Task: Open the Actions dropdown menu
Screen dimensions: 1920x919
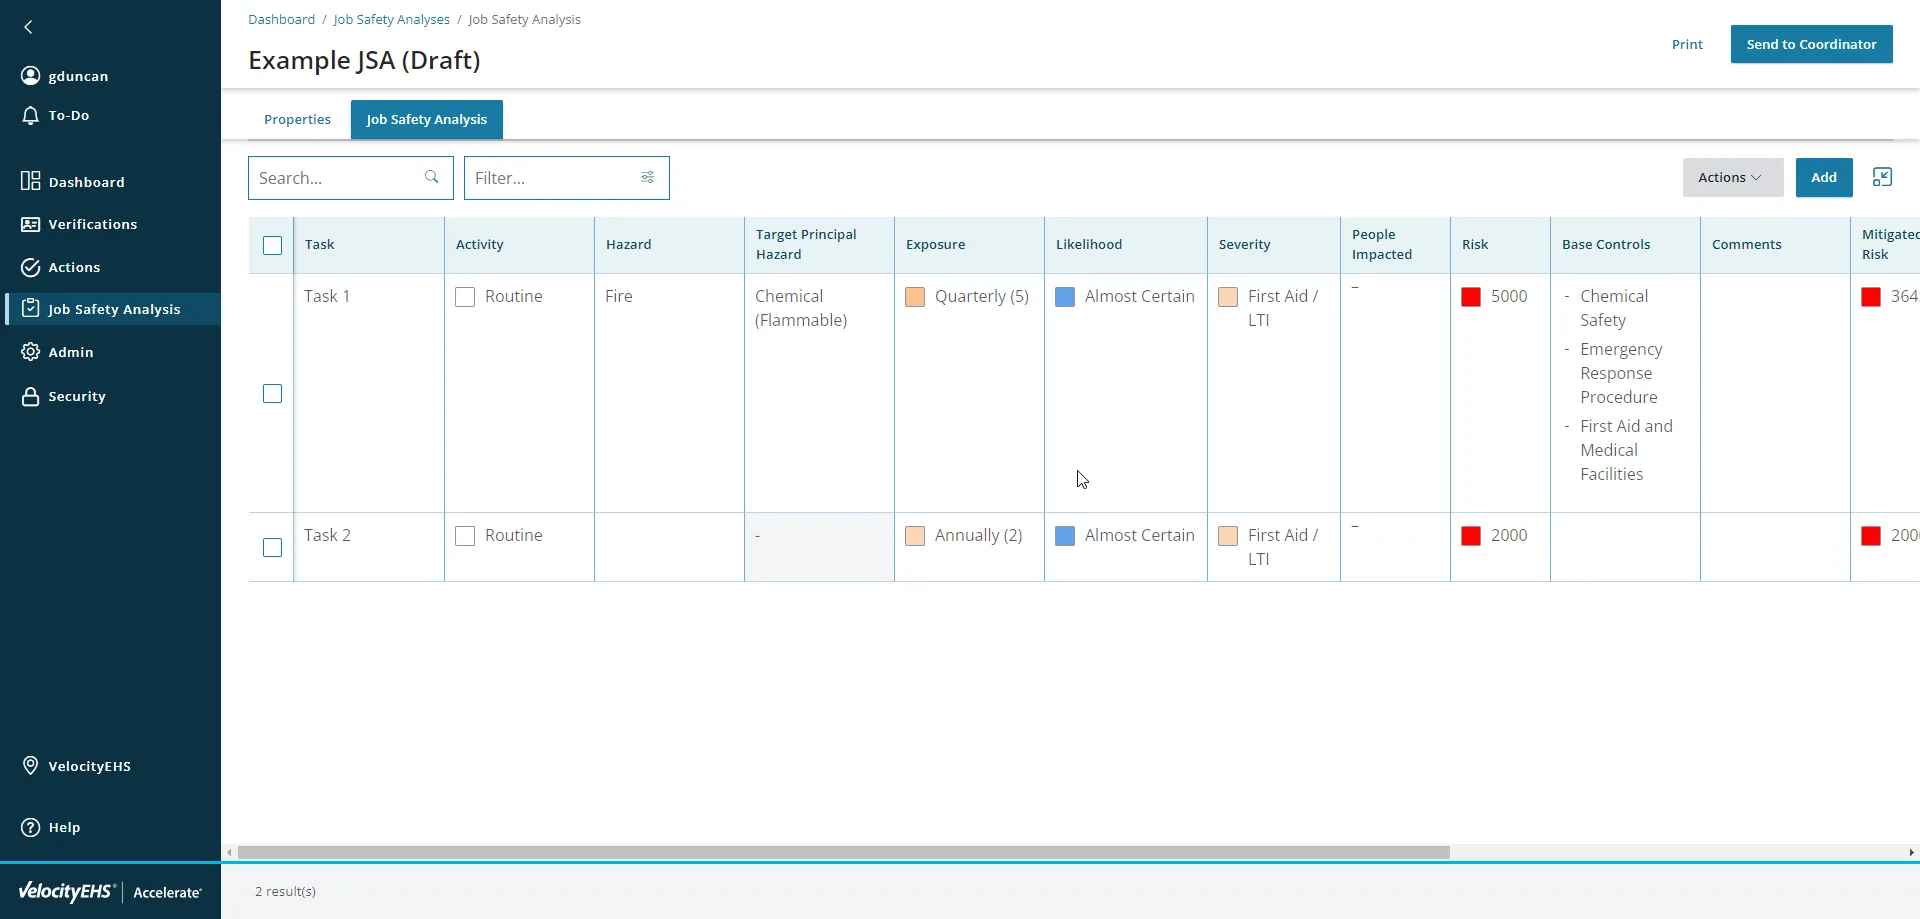Action: pyautogui.click(x=1732, y=178)
